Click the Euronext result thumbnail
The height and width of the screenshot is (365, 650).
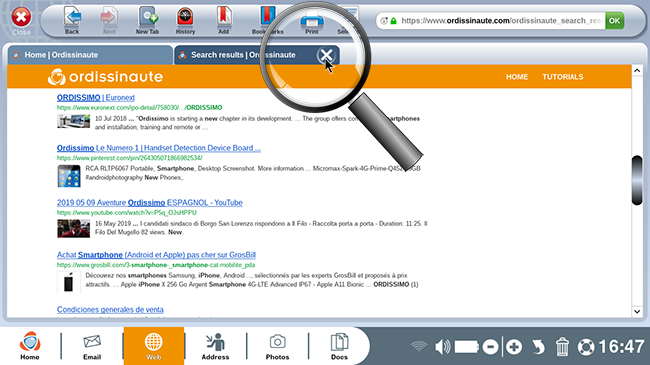(x=73, y=121)
